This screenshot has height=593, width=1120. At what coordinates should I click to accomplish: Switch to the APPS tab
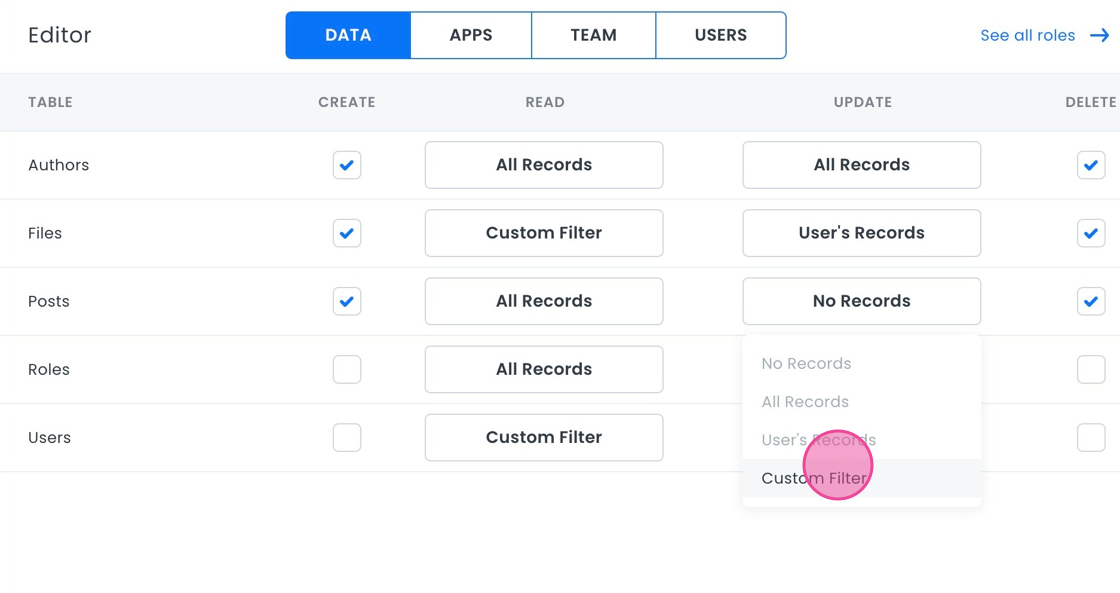pos(471,35)
